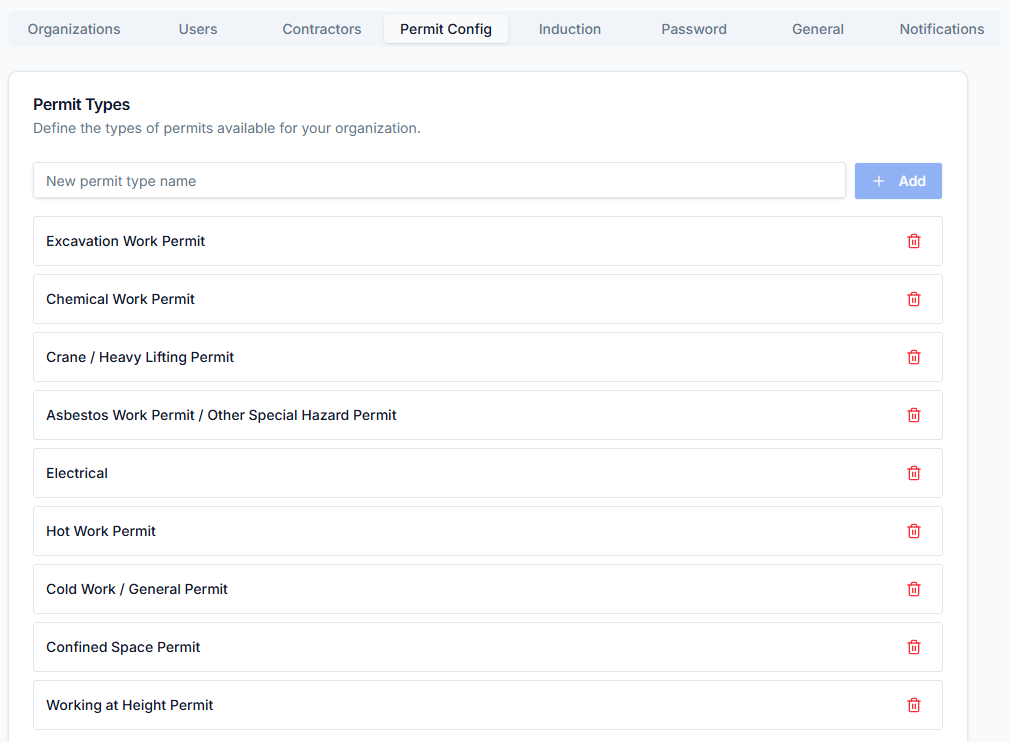Screen dimensions: 1010x742
Task: Click the permit types description text
Action: 227,128
